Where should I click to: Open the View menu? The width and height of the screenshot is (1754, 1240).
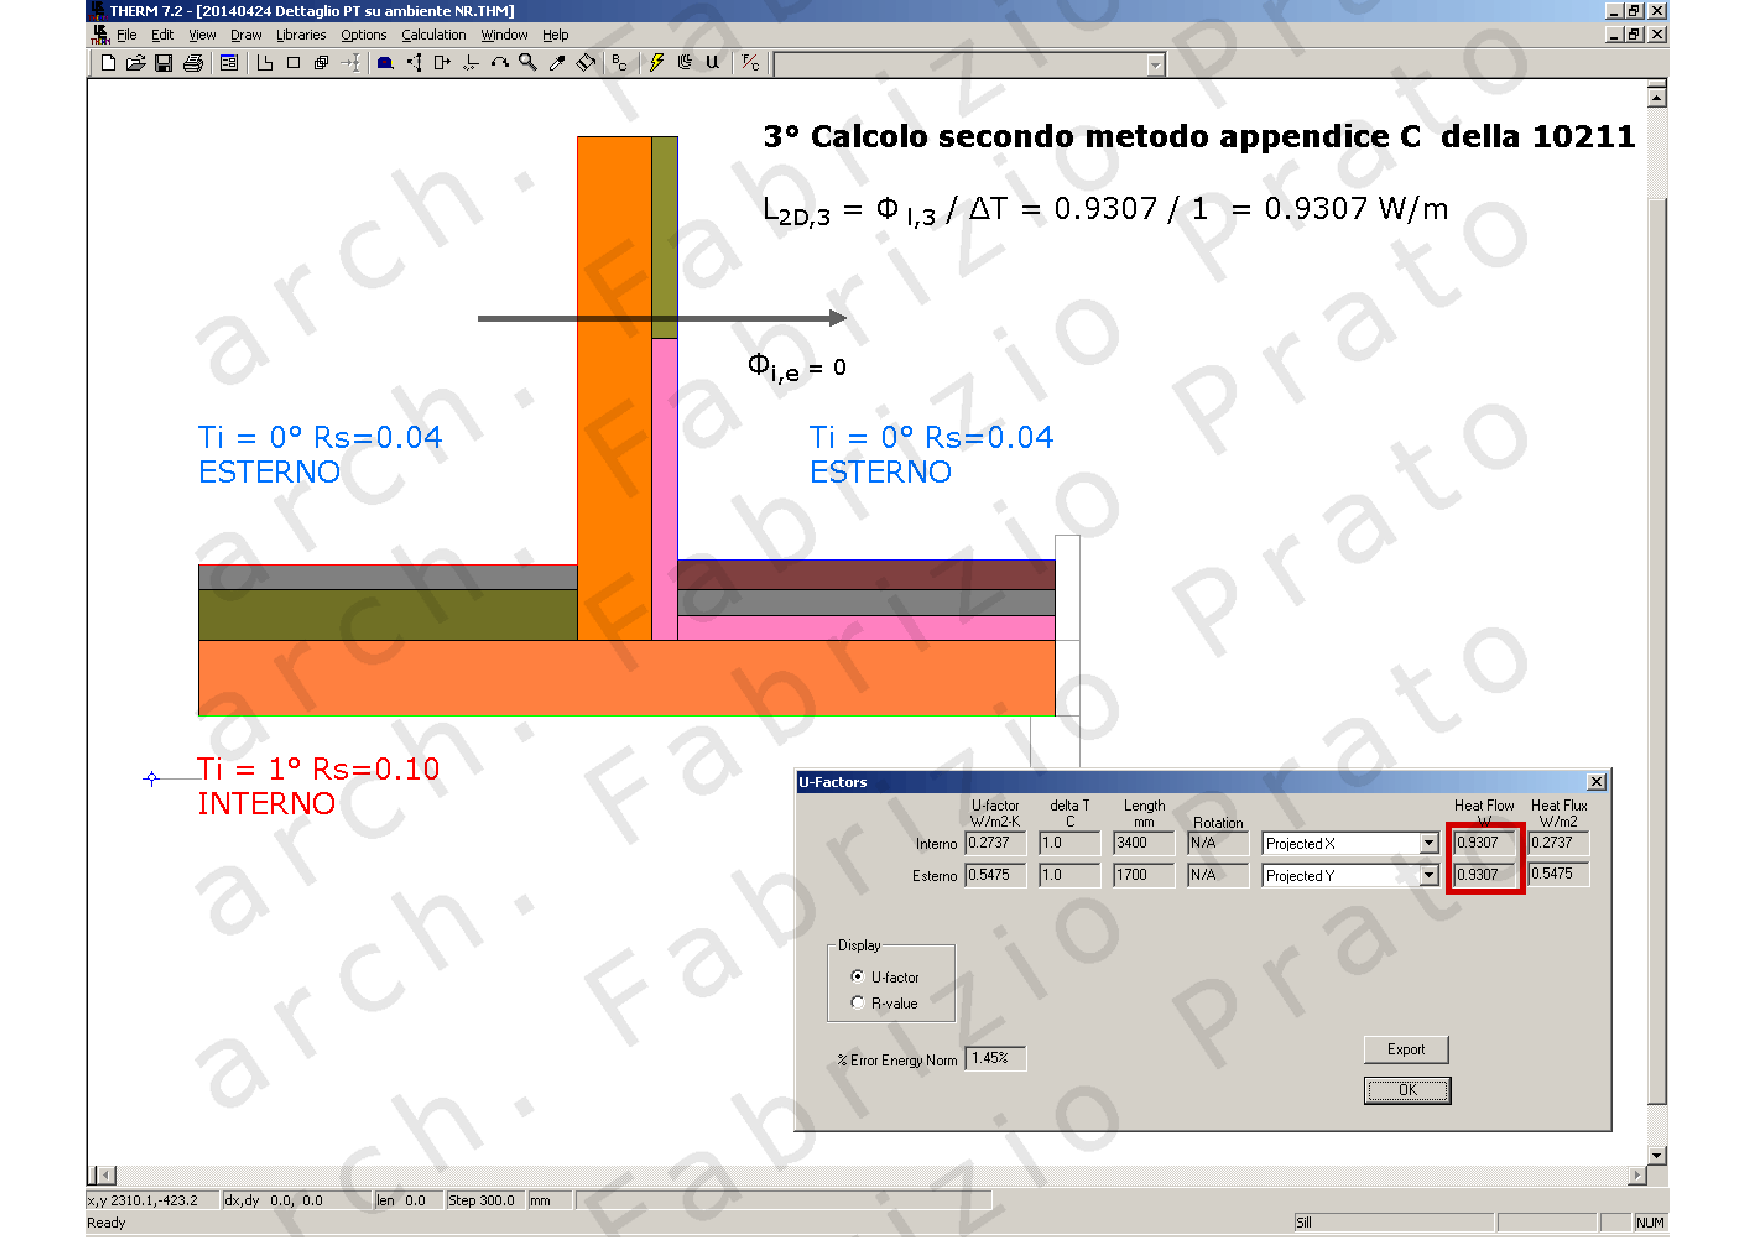(x=203, y=35)
